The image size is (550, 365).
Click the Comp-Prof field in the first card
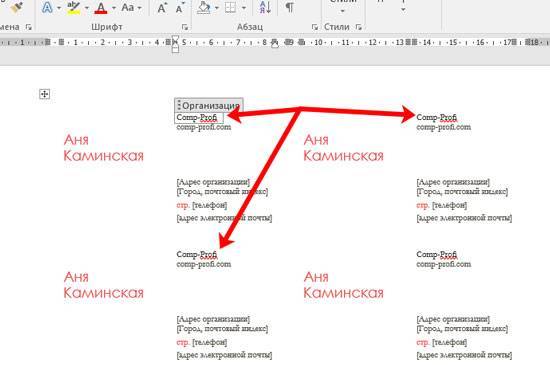199,118
